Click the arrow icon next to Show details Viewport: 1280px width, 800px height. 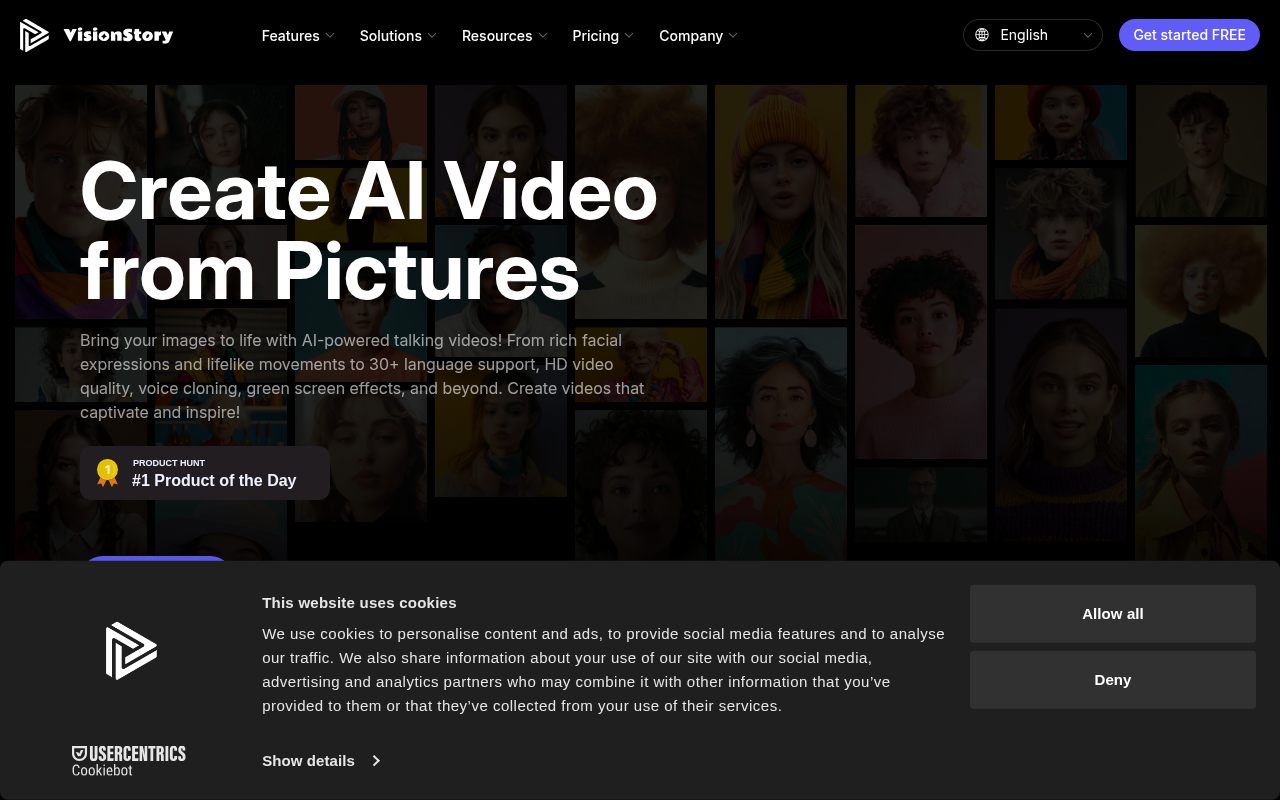click(x=376, y=761)
